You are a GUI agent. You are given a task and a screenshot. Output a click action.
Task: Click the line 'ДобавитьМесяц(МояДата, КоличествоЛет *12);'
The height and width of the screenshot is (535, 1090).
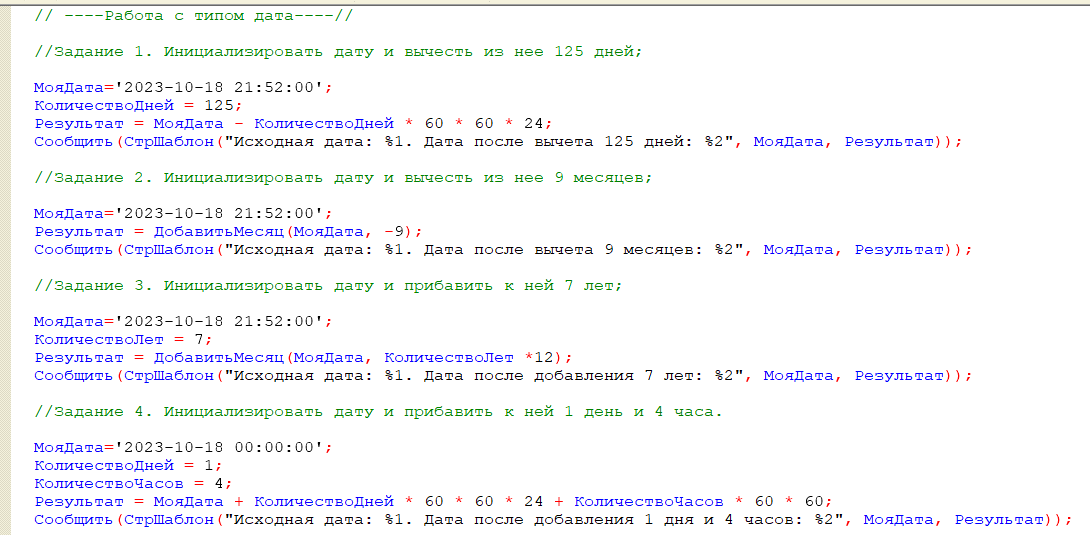304,358
